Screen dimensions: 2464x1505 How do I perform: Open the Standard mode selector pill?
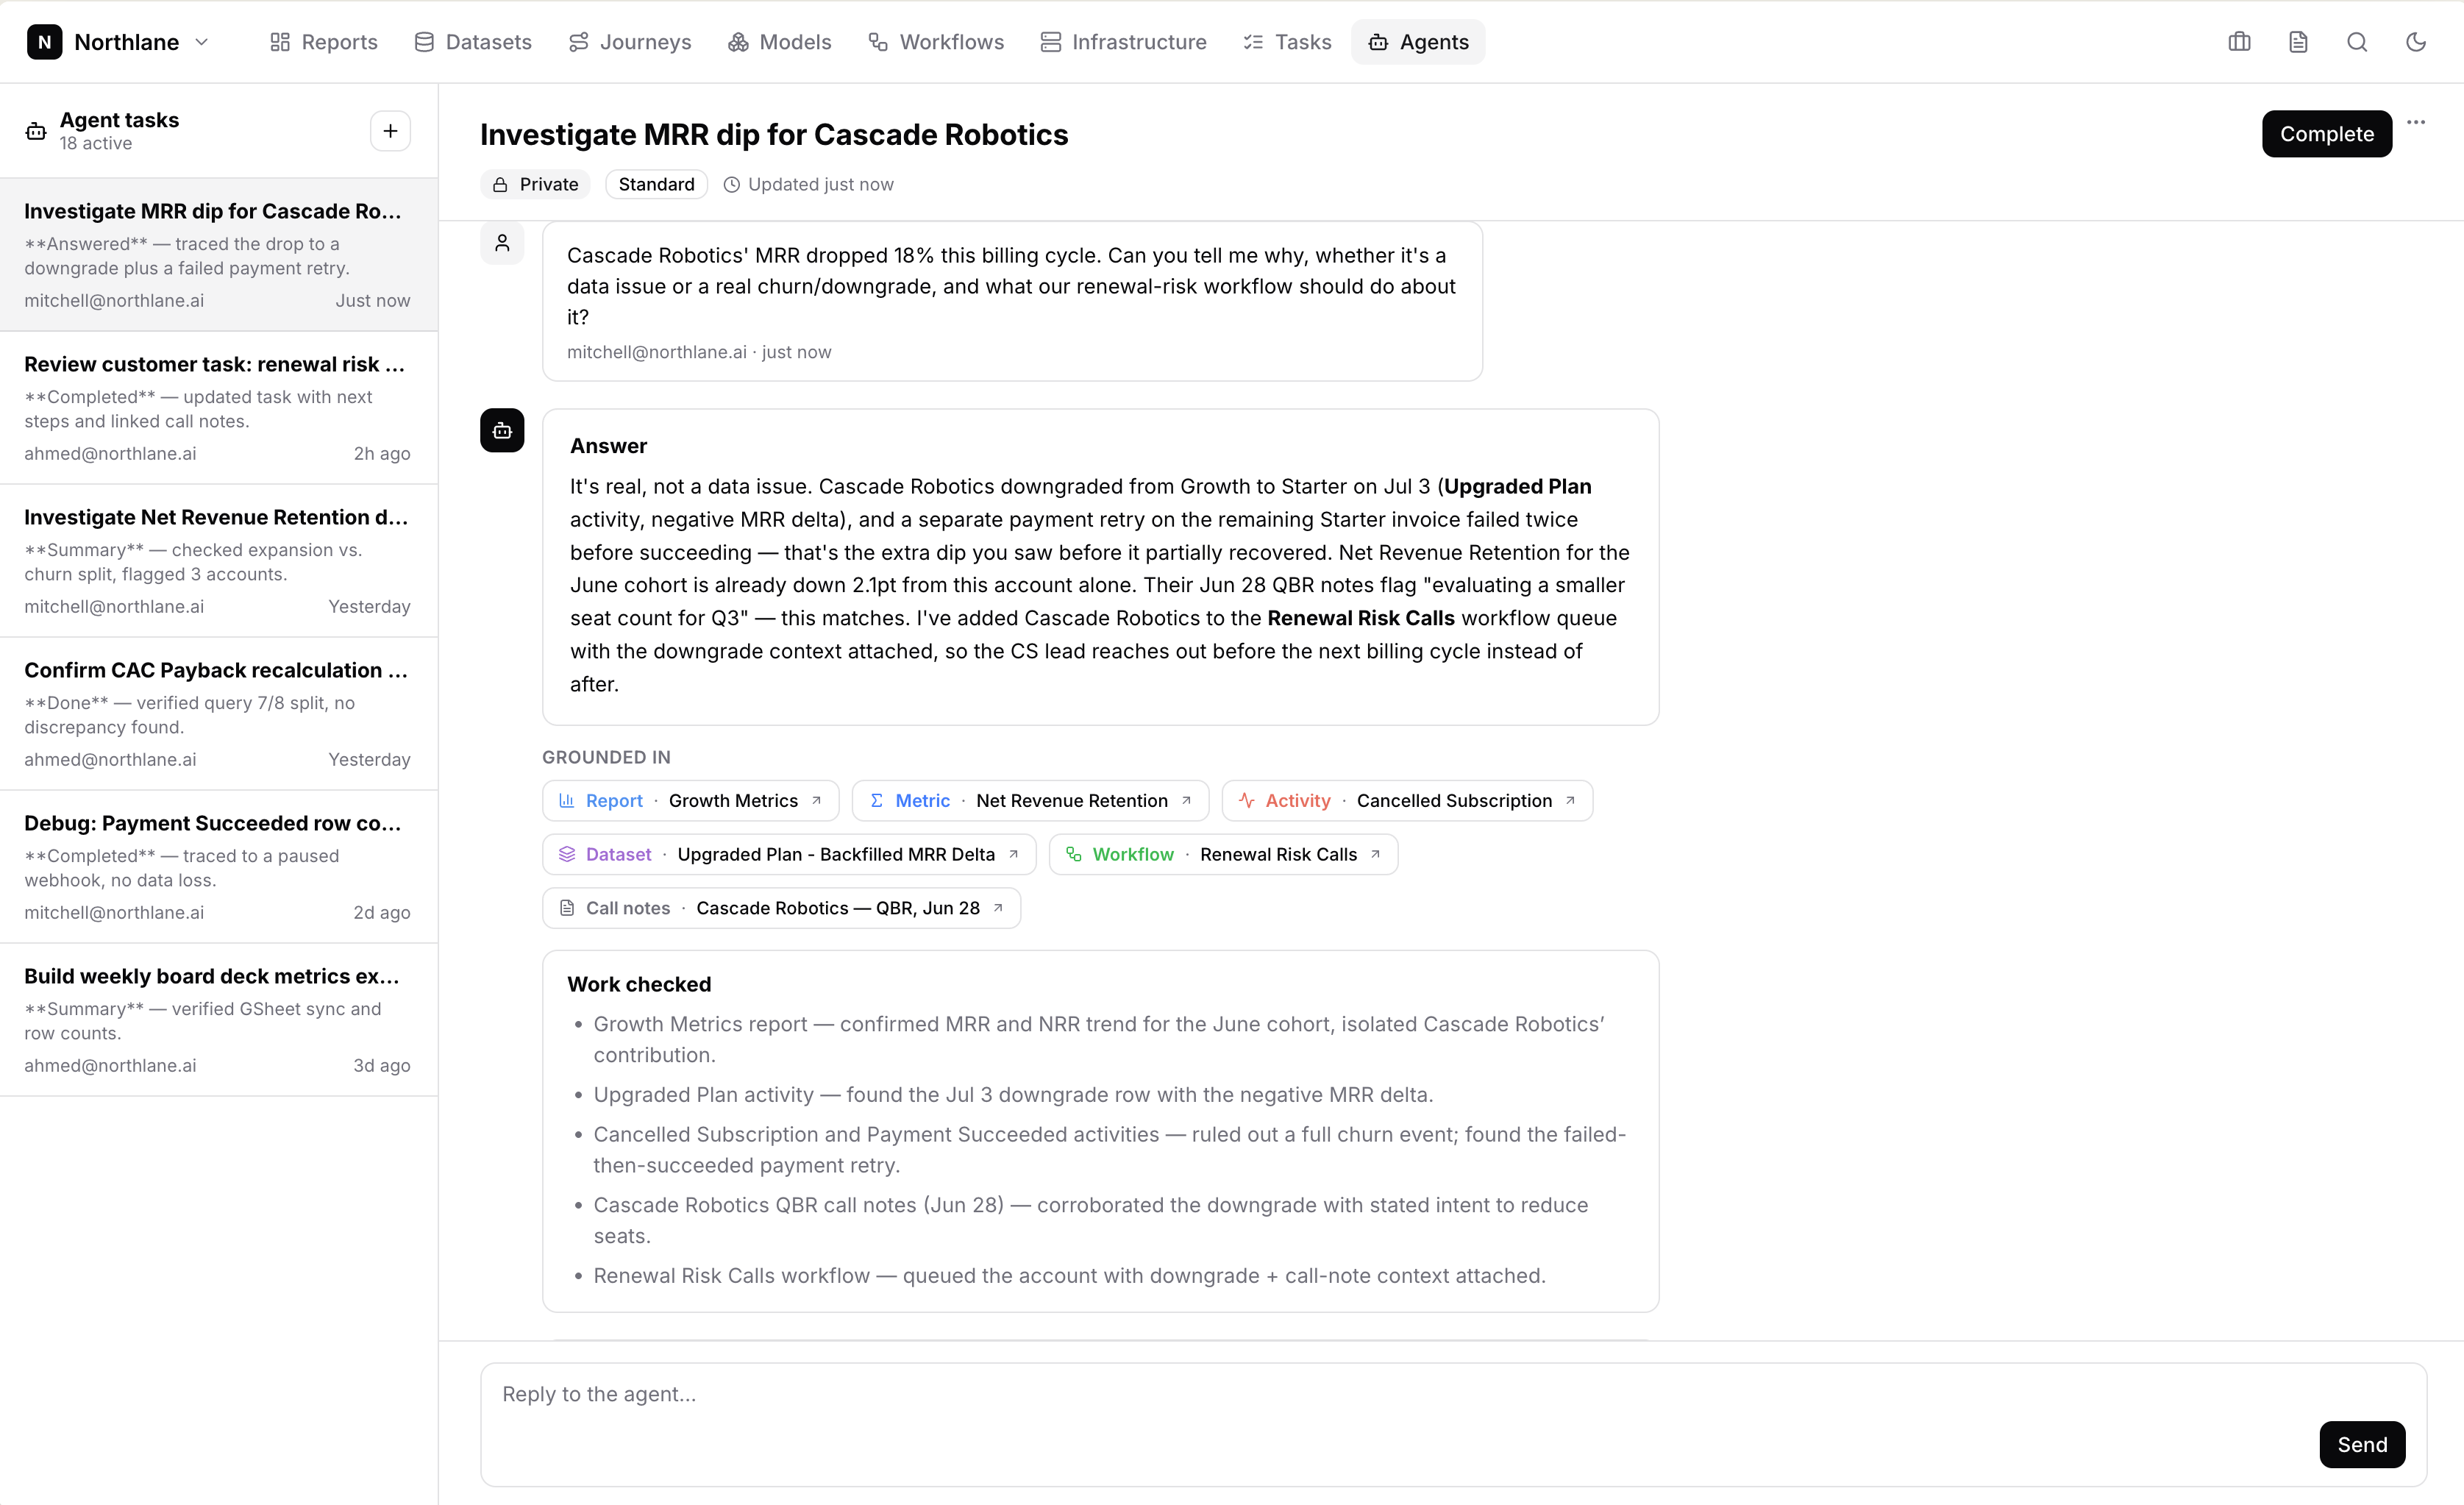(x=656, y=185)
